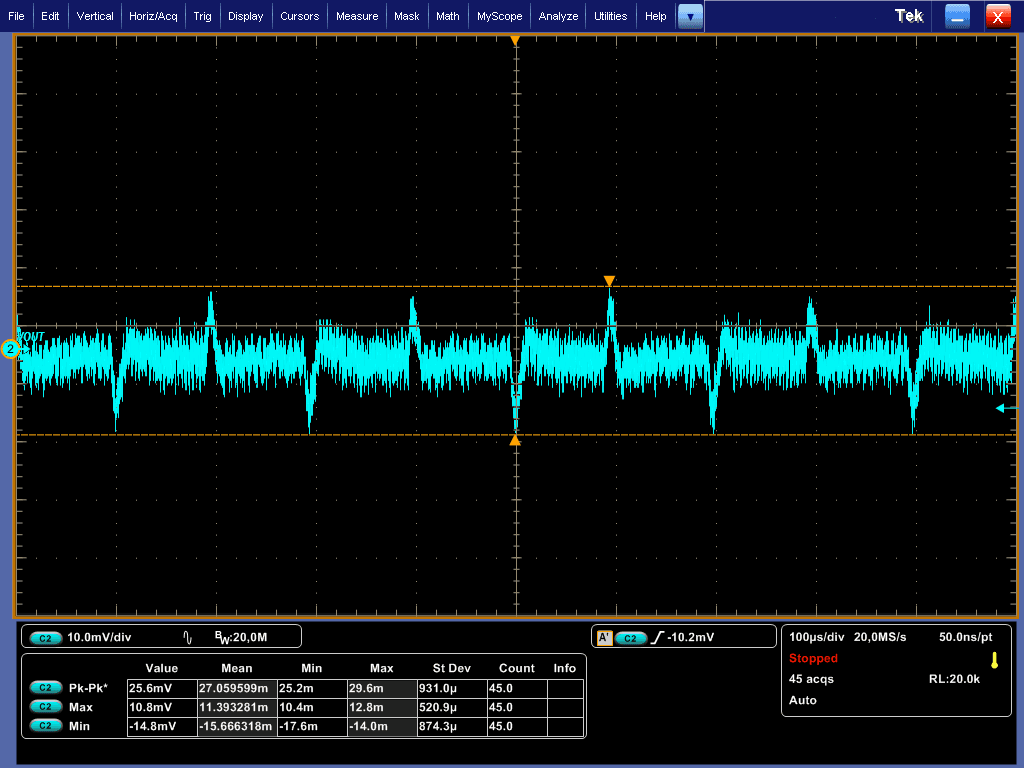The width and height of the screenshot is (1024, 768).
Task: Click the cyan trigger level arrow on right edge
Action: (x=1004, y=408)
